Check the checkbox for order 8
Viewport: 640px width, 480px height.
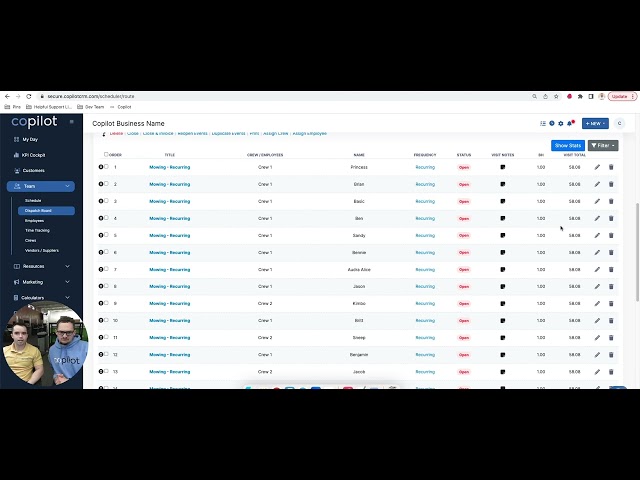coord(106,286)
